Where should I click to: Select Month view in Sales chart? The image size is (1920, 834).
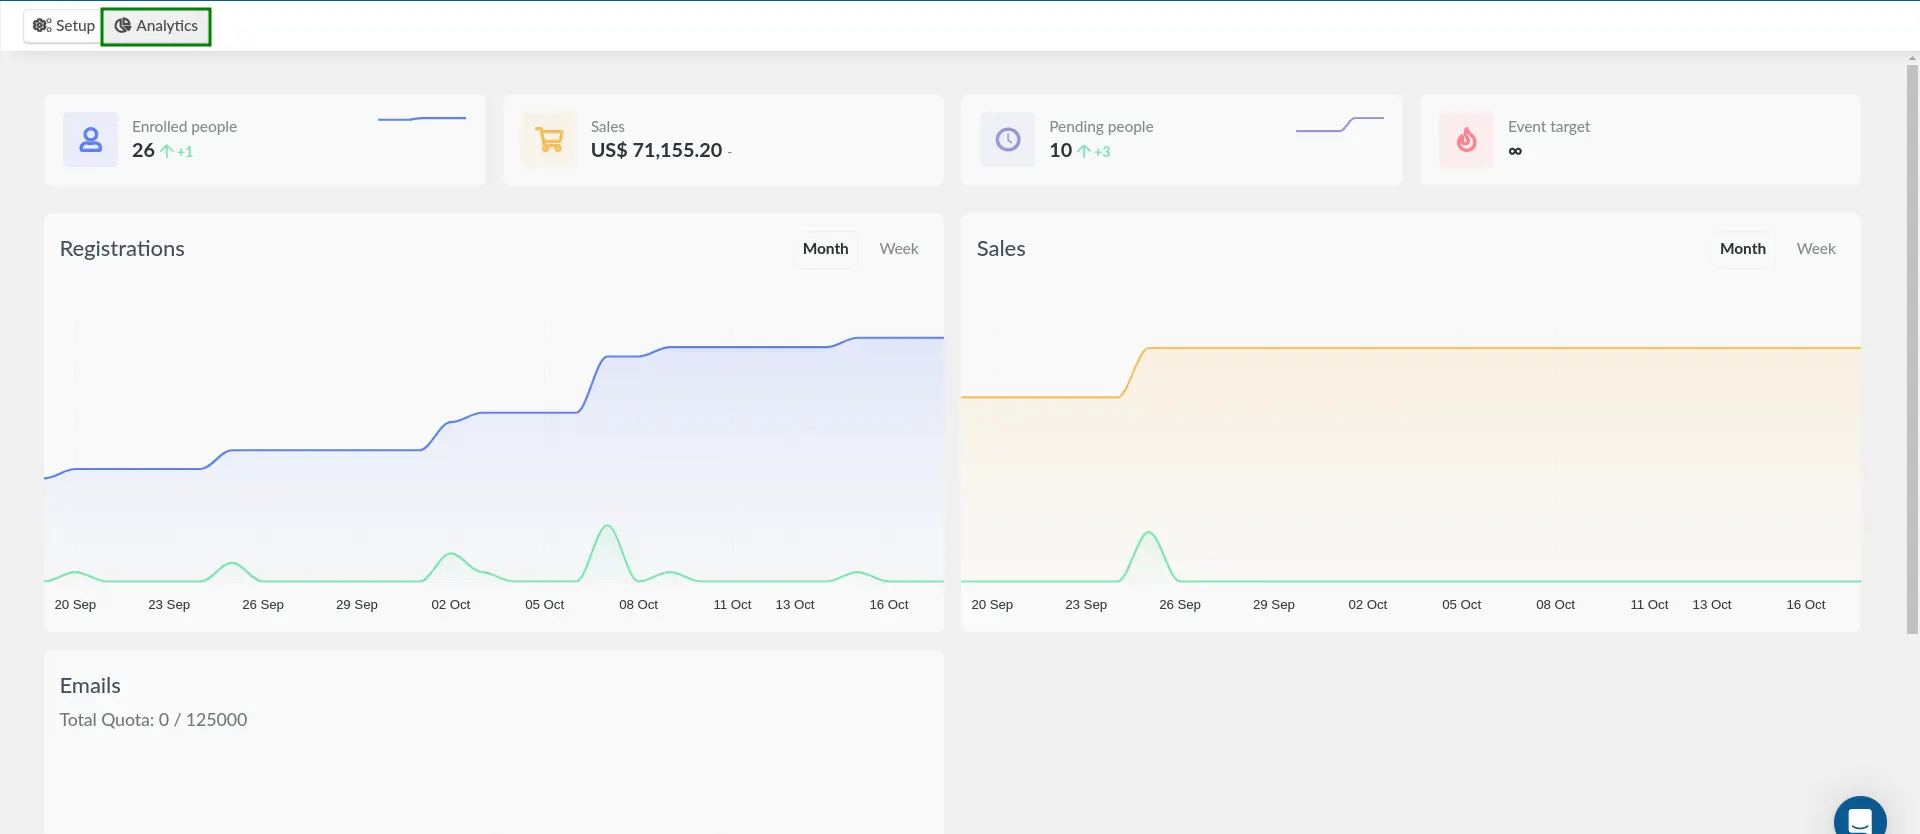coord(1743,249)
